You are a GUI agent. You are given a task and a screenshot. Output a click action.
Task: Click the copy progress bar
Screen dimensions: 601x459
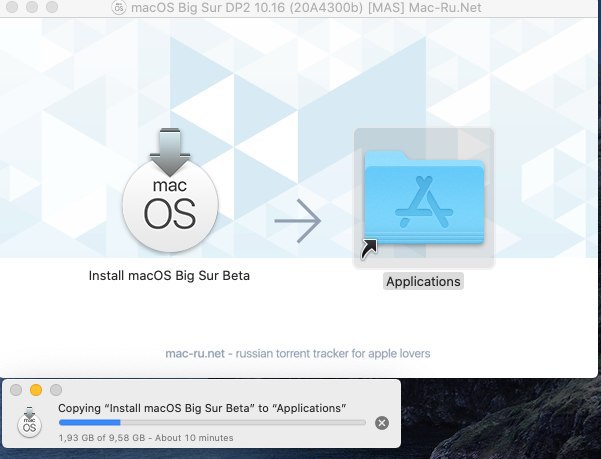[x=212, y=423]
